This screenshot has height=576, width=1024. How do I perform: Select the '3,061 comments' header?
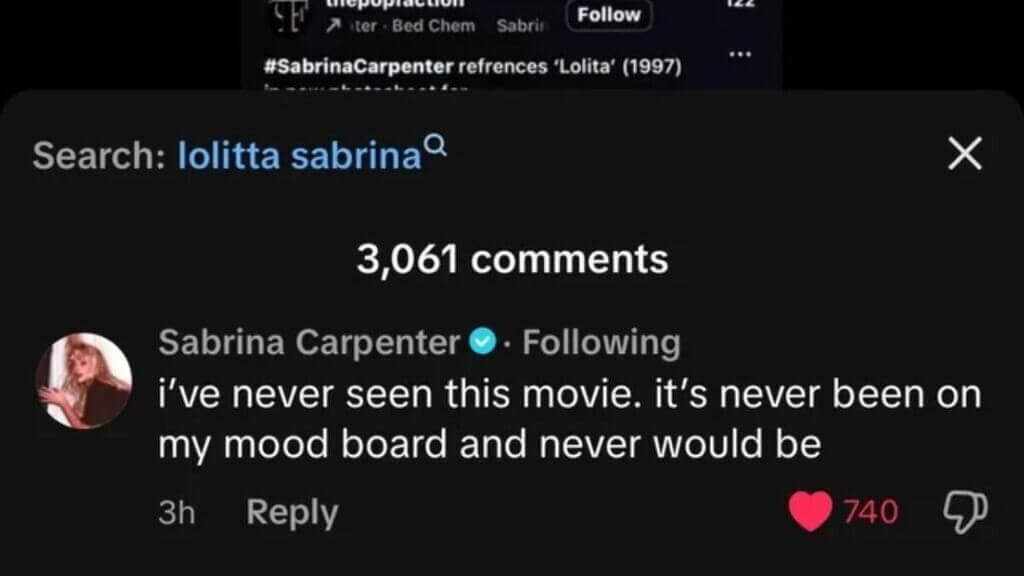pos(513,259)
